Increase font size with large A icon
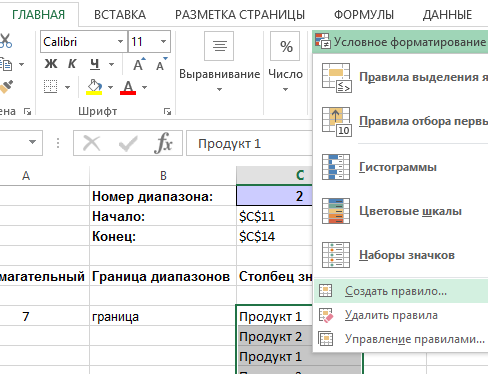The height and width of the screenshot is (374, 488). click(x=139, y=64)
